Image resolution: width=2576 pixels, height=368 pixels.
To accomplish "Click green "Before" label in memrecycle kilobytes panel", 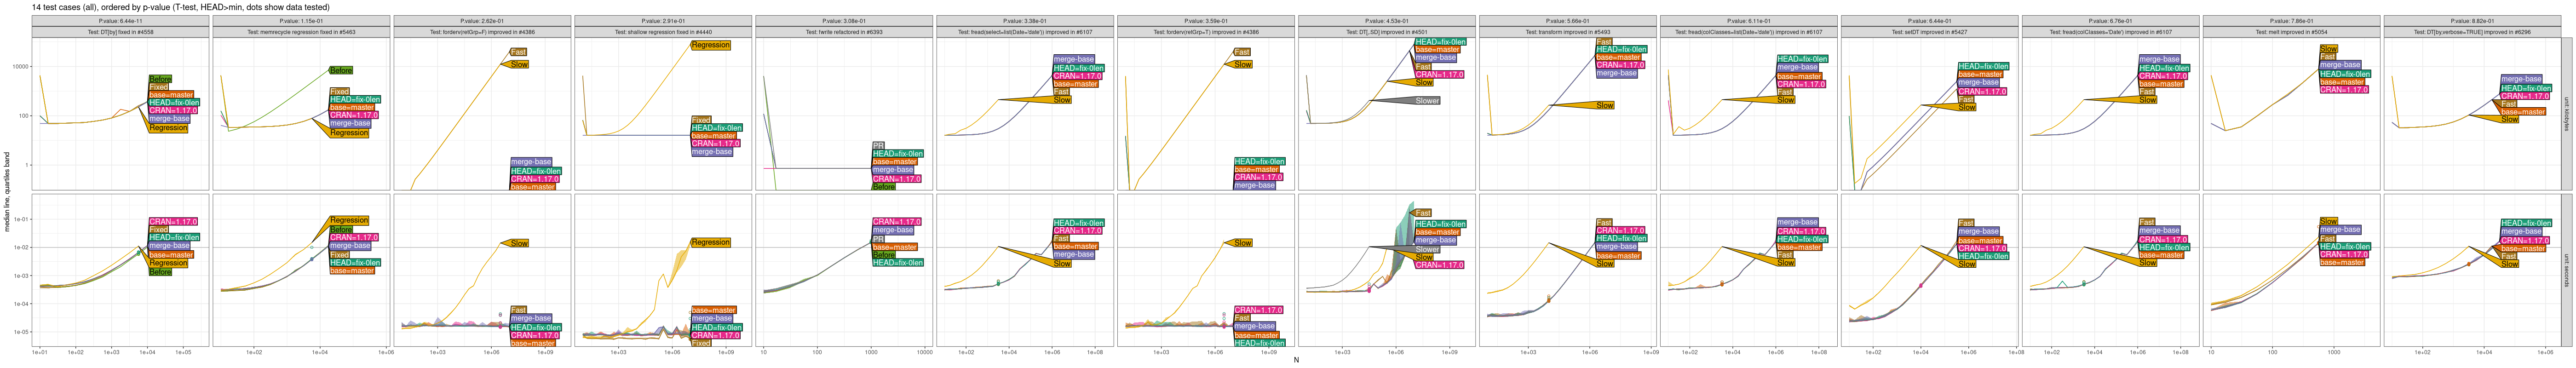I will [341, 71].
